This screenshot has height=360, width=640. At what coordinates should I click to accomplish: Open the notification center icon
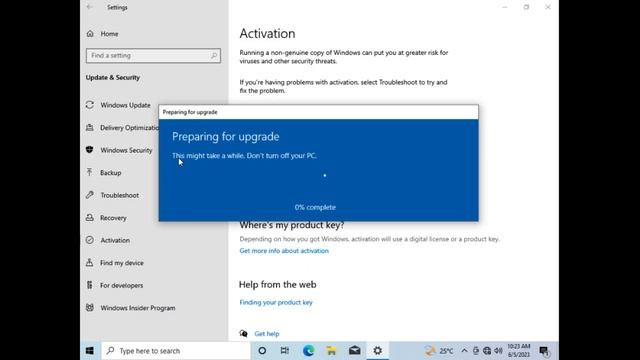[544, 351]
